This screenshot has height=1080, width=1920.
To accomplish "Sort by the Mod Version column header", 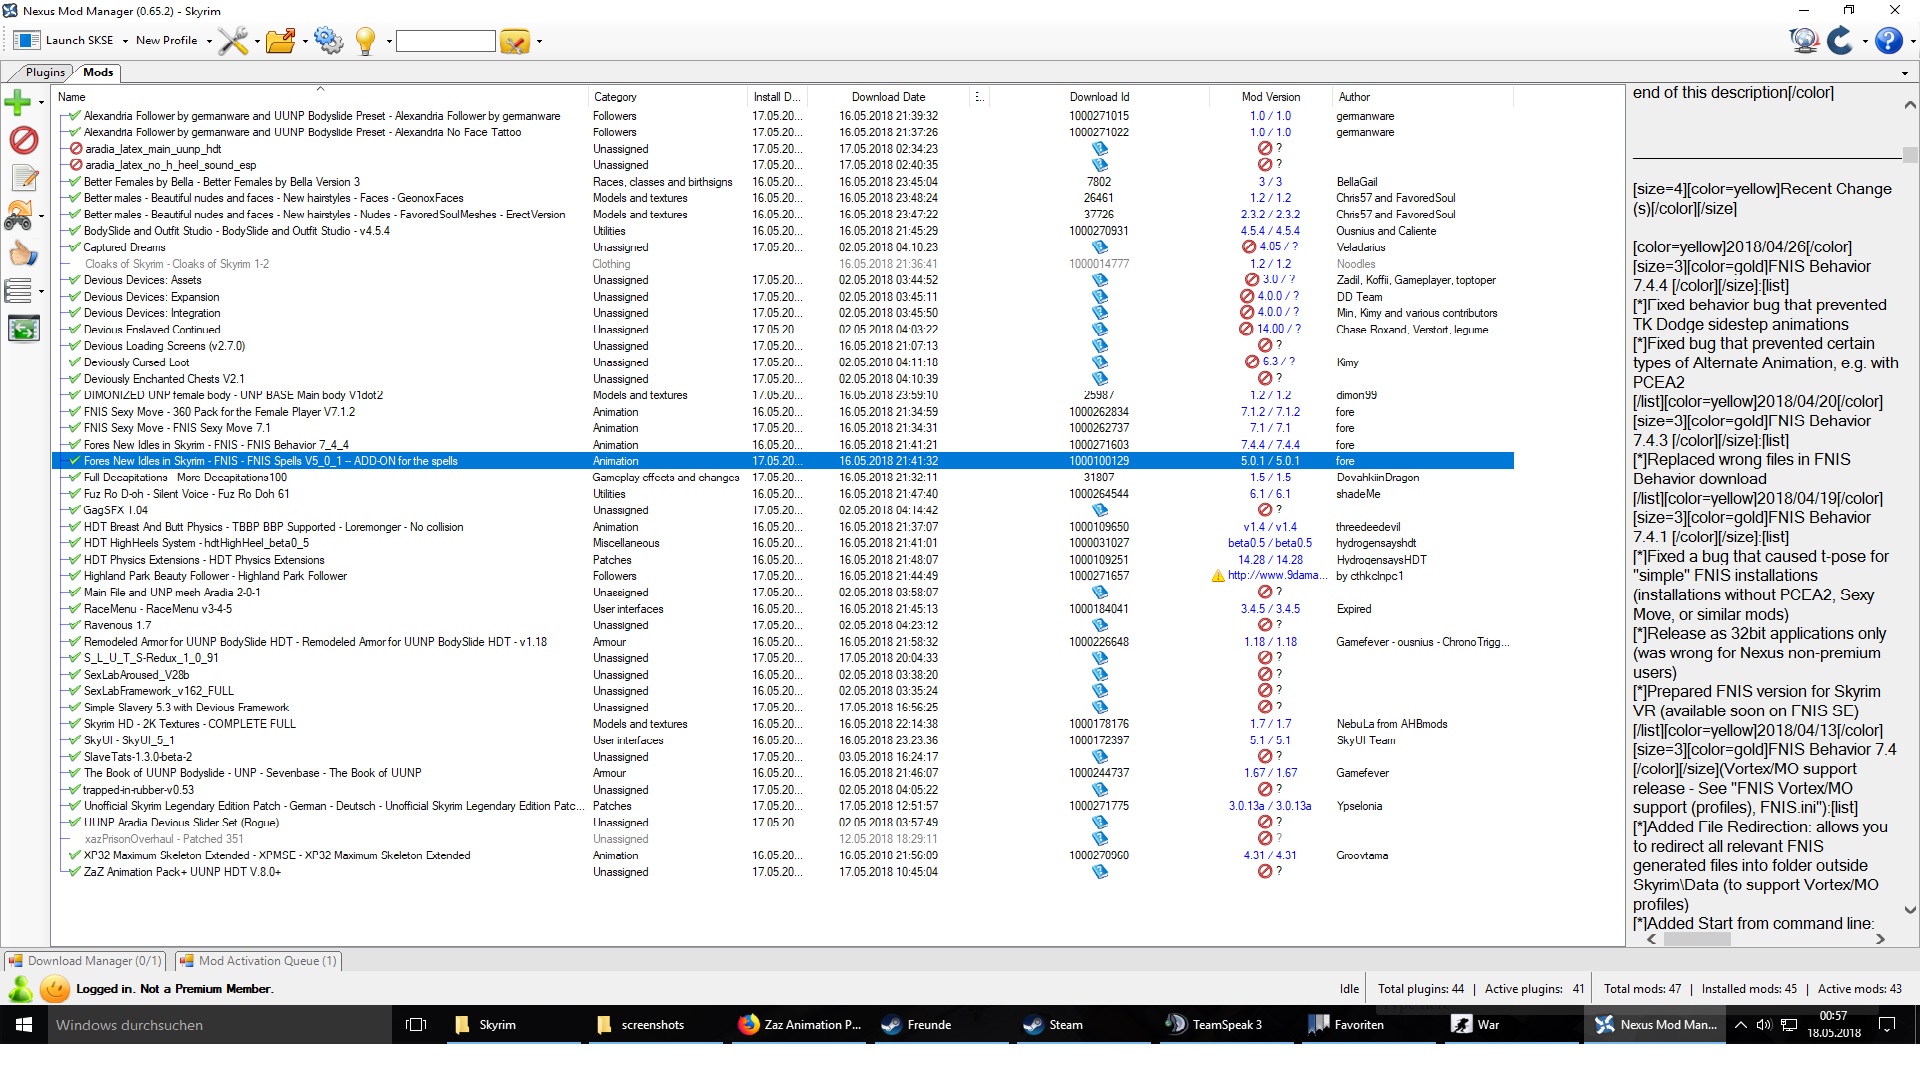I will coord(1270,97).
